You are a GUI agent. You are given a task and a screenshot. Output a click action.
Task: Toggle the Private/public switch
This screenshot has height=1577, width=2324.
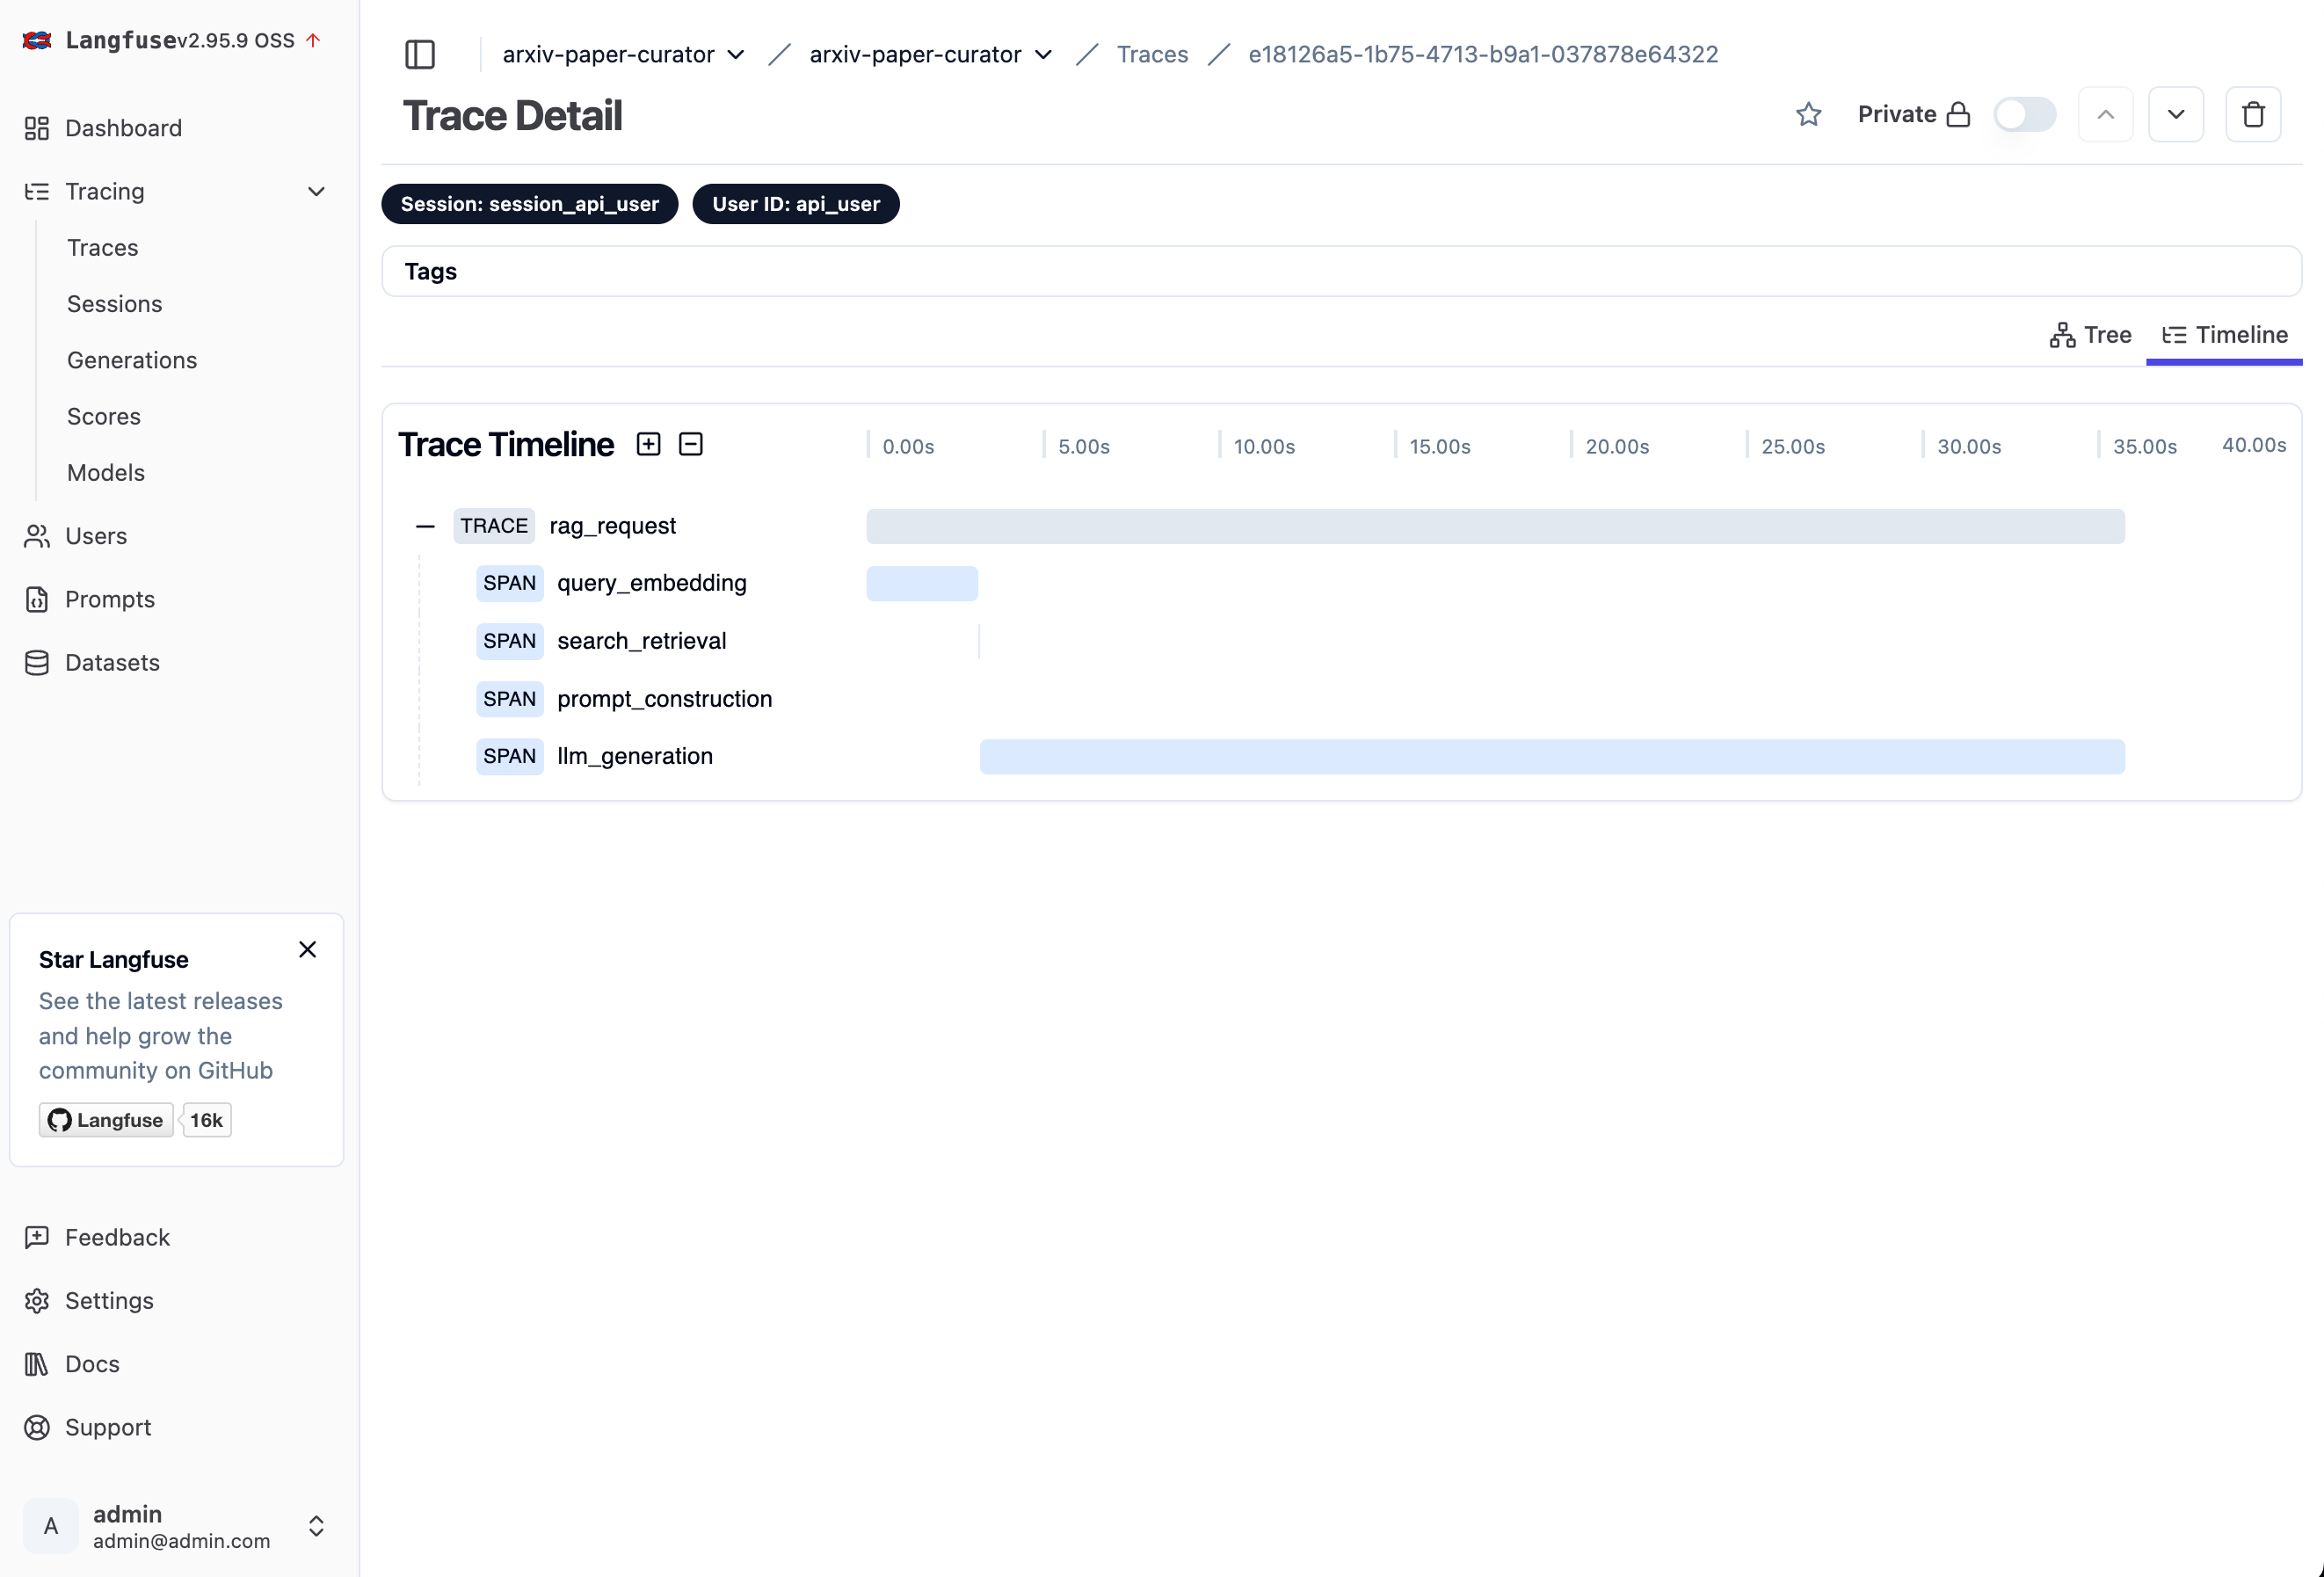(x=2024, y=115)
